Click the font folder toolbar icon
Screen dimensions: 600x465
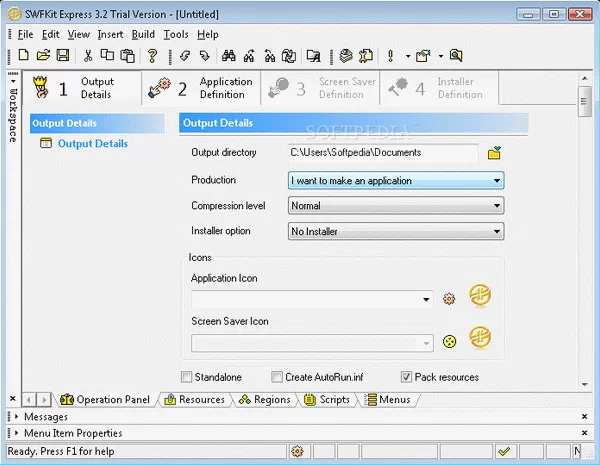tap(314, 56)
